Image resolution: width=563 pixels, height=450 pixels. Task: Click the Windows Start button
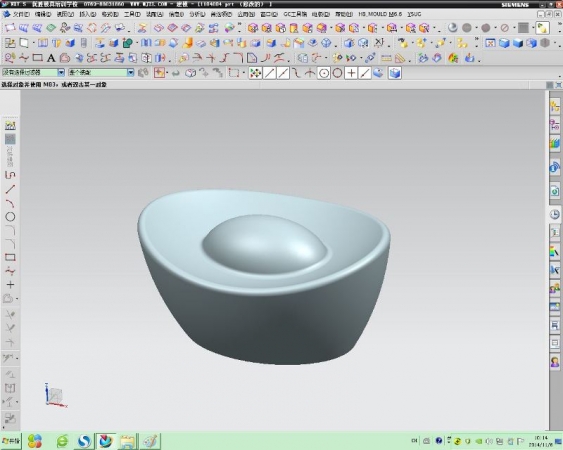pyautogui.click(x=11, y=441)
